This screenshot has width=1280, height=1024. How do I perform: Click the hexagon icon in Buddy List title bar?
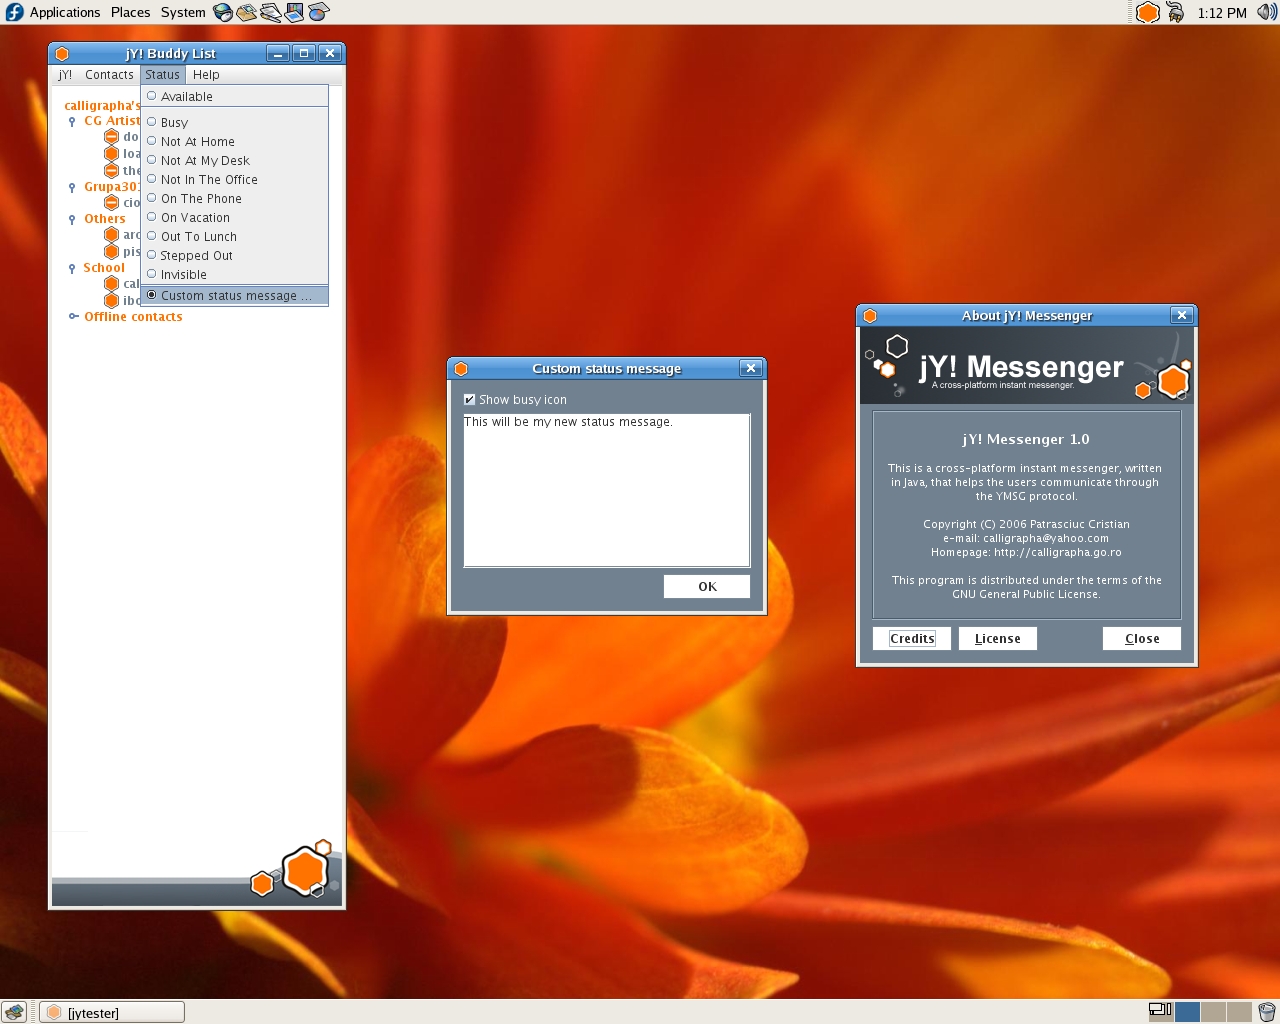(x=62, y=53)
